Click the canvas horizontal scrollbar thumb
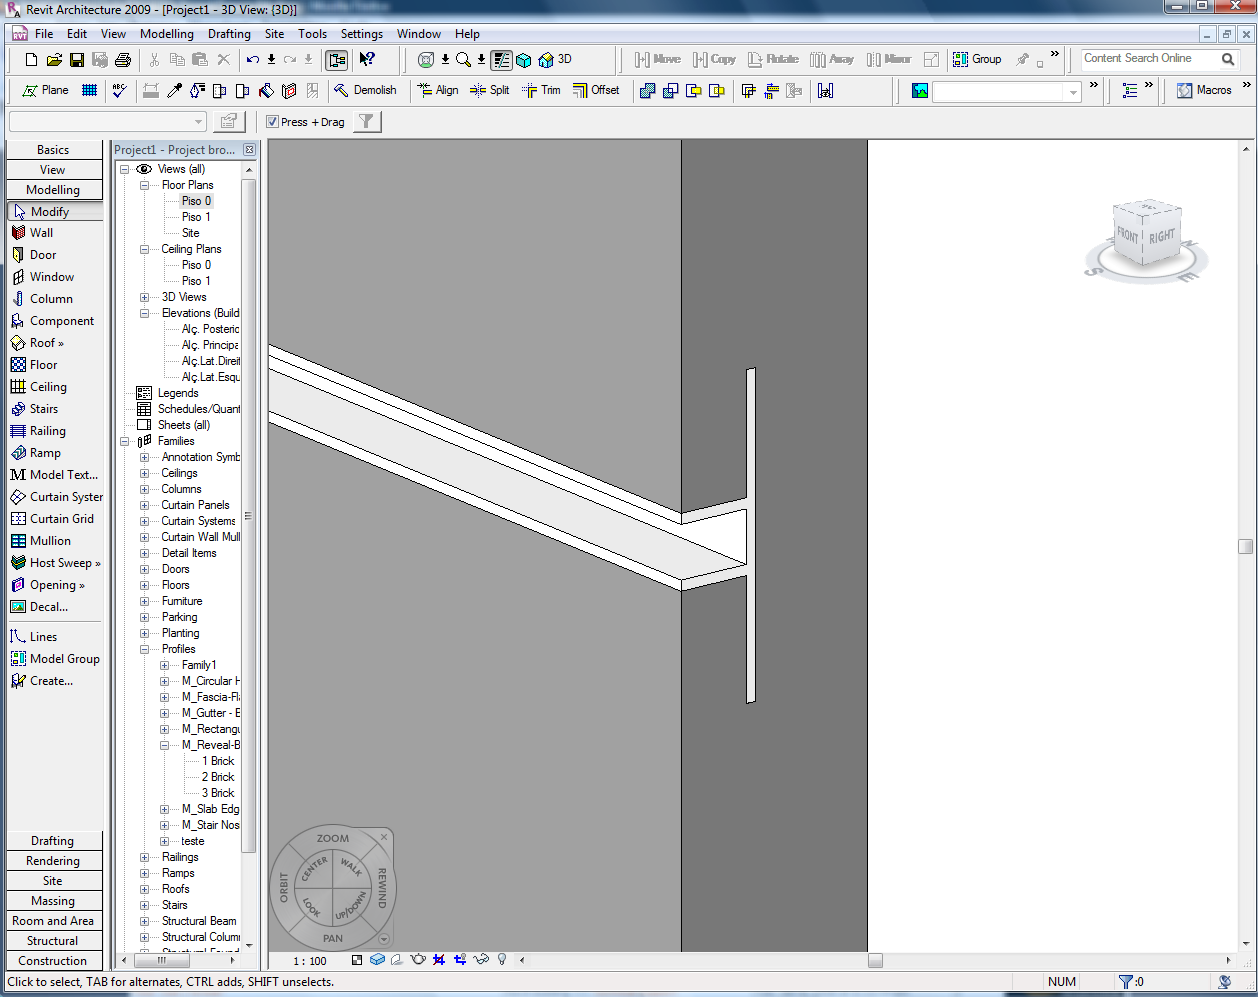The height and width of the screenshot is (997, 1258). (875, 960)
